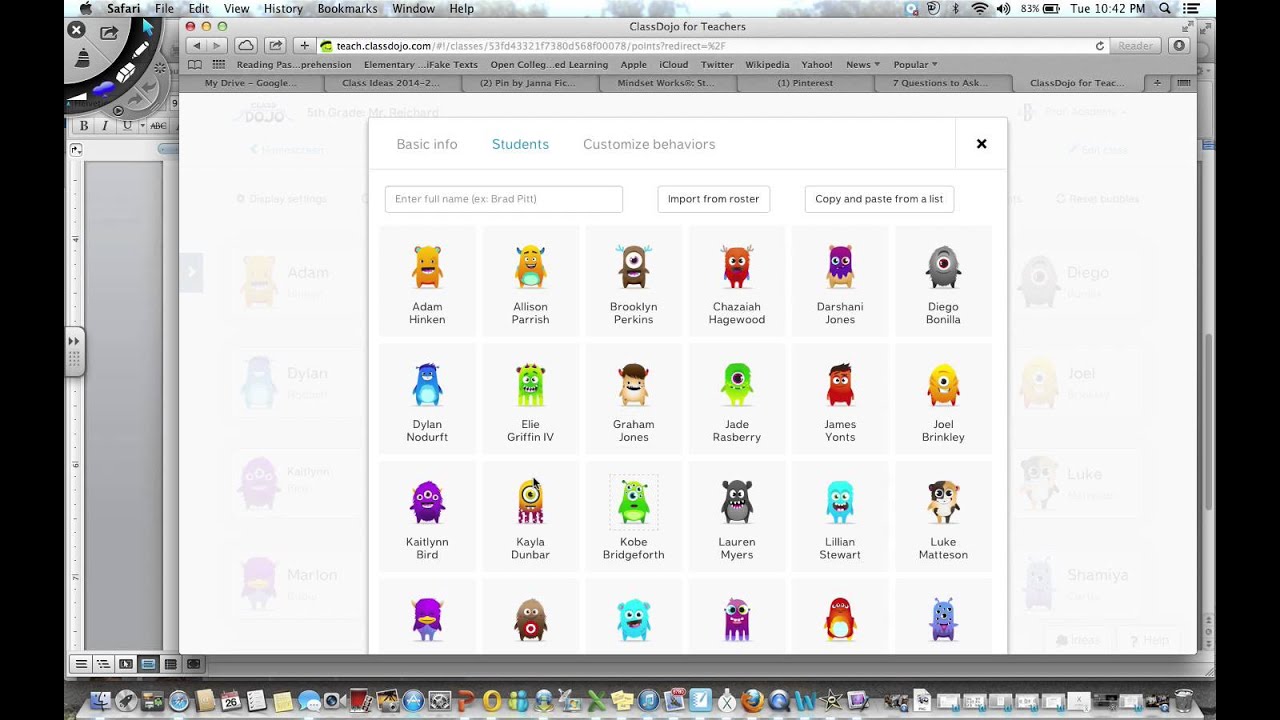The height and width of the screenshot is (720, 1280).
Task: Pick Lauren Myers' dark gray avatar
Action: click(x=737, y=502)
